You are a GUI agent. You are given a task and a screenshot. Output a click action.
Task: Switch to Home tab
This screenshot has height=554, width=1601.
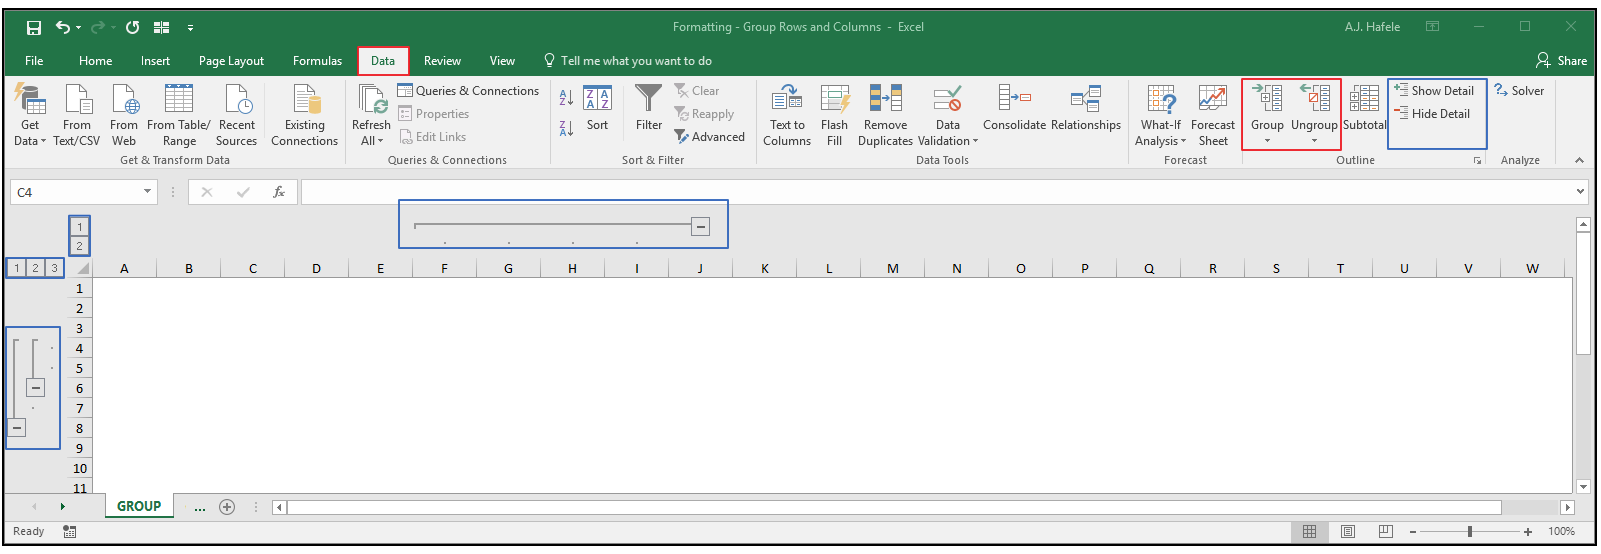point(96,61)
